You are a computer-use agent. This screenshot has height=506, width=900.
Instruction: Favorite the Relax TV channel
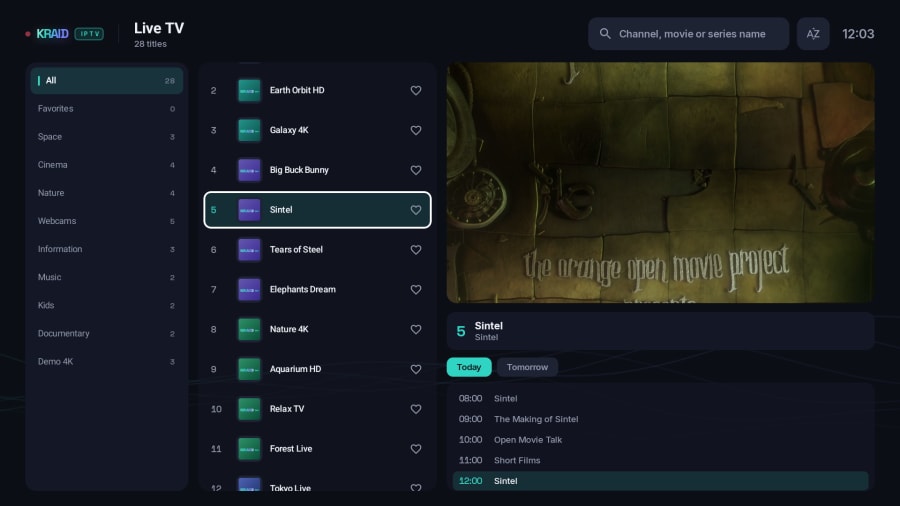[x=416, y=409]
